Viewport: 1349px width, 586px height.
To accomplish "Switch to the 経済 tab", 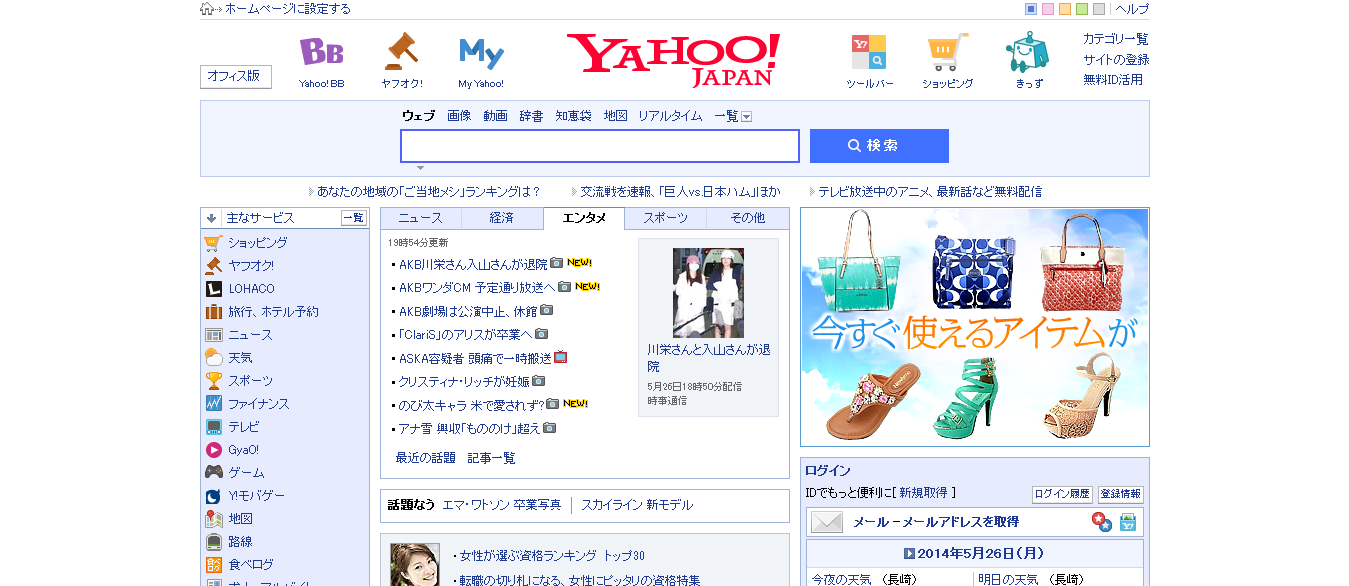I will (502, 218).
